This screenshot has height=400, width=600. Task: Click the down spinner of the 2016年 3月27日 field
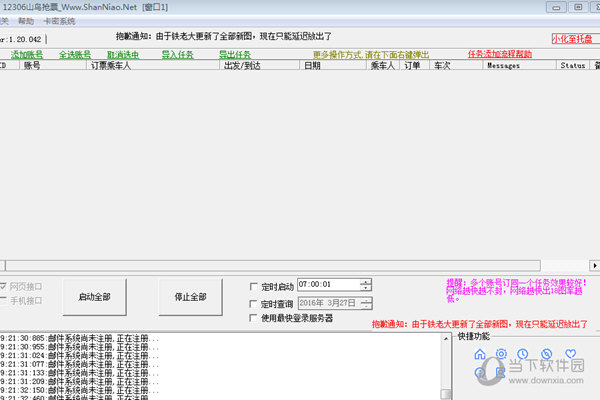coord(367,306)
